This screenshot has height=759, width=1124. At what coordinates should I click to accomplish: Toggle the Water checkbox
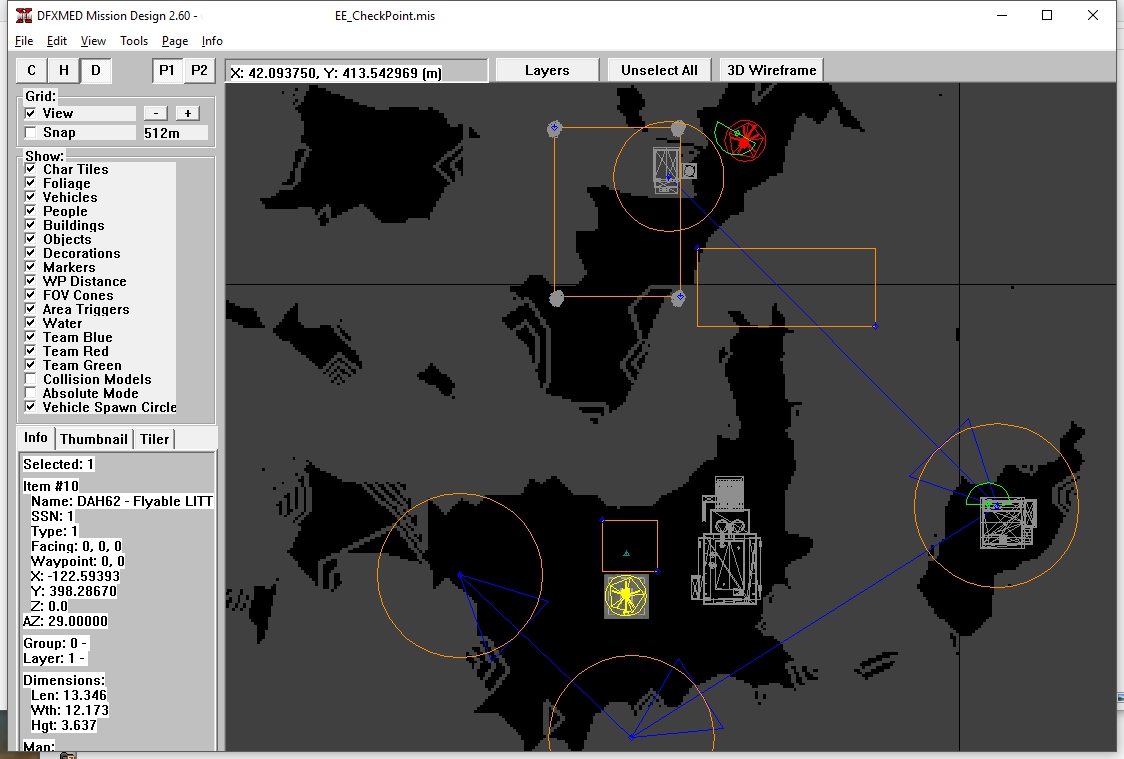click(x=30, y=323)
